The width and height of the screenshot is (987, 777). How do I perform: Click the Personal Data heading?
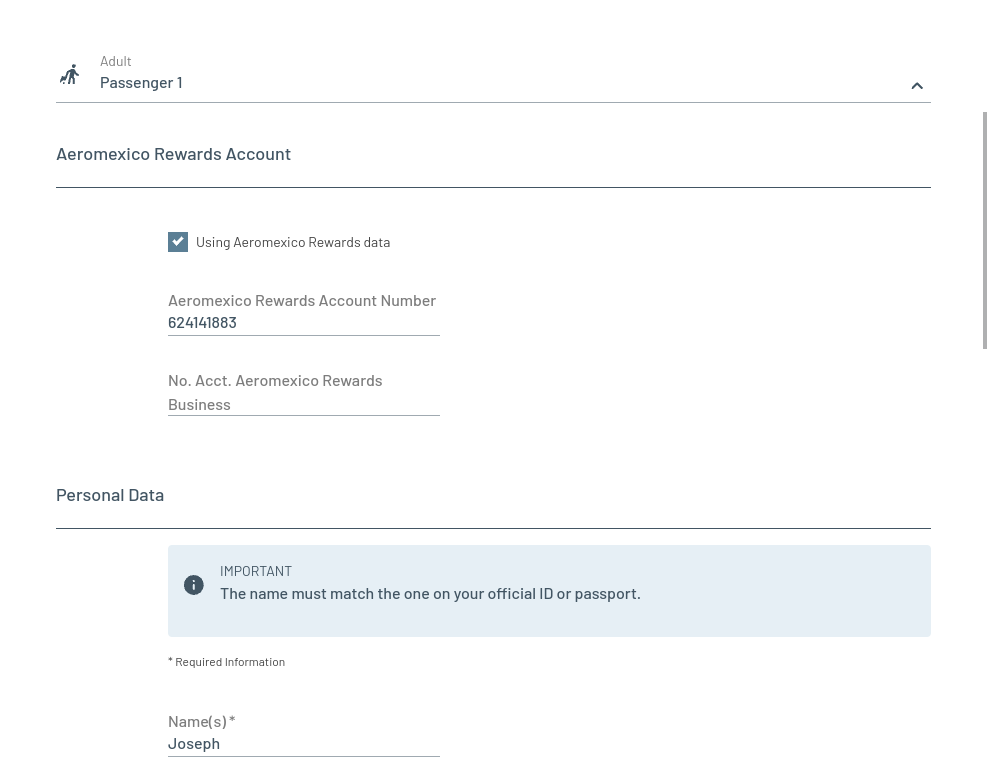110,496
